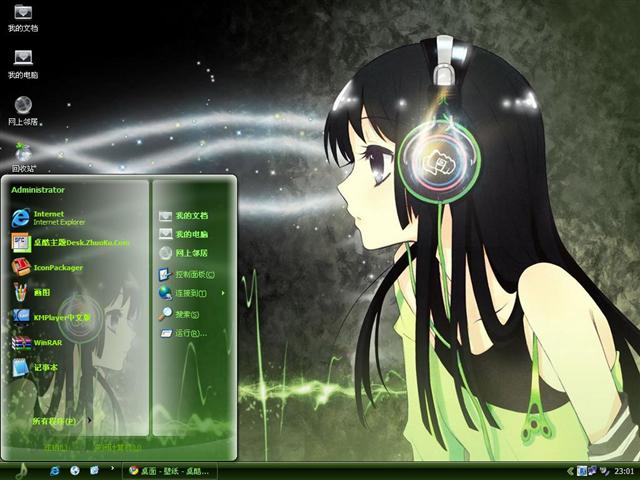
Task: Click the blue tray icon beside the arrow
Action: [581, 471]
